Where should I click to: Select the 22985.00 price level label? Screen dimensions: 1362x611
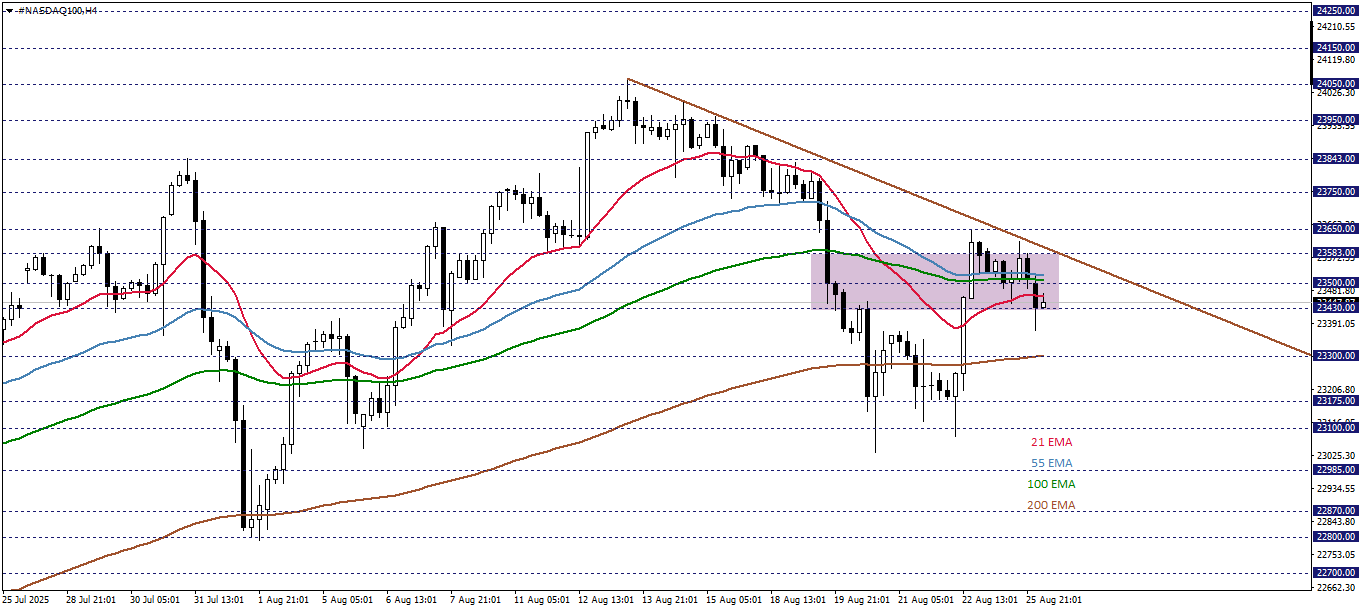coord(1336,470)
